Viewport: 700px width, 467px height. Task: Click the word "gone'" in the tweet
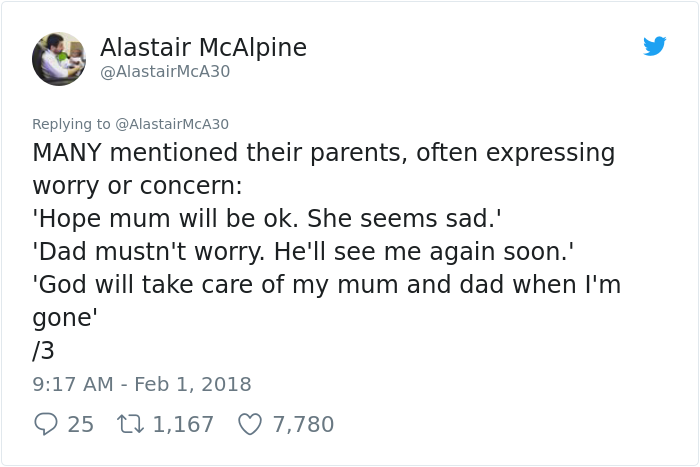point(64,318)
